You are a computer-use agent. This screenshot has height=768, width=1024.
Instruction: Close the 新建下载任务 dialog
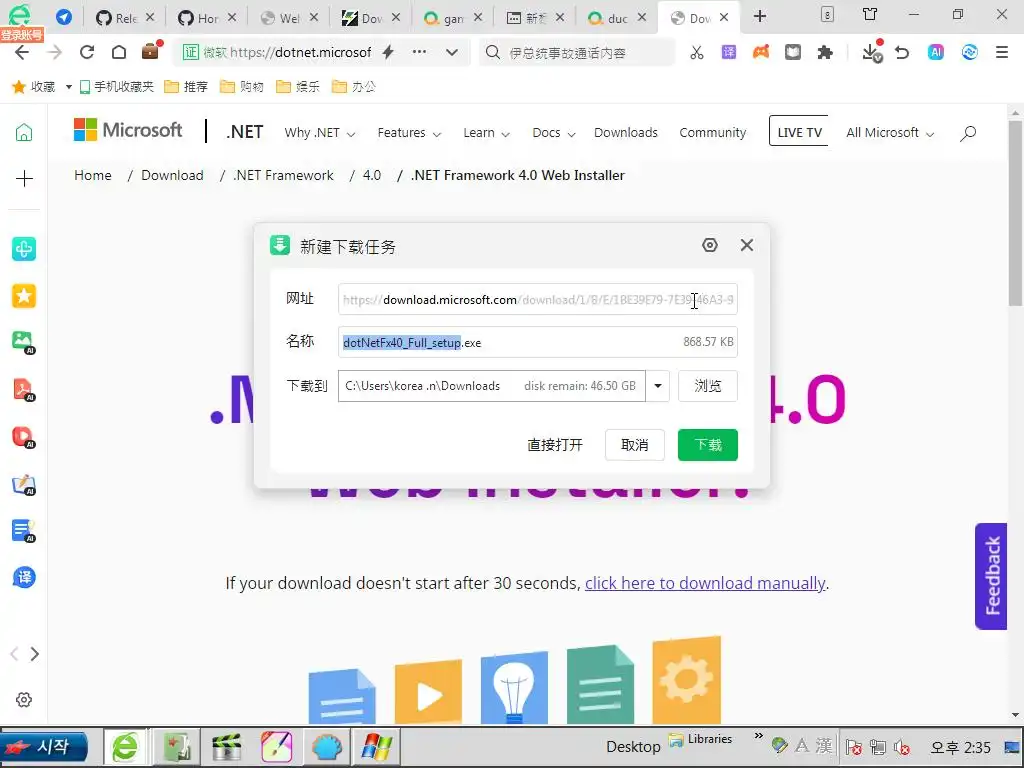click(747, 245)
